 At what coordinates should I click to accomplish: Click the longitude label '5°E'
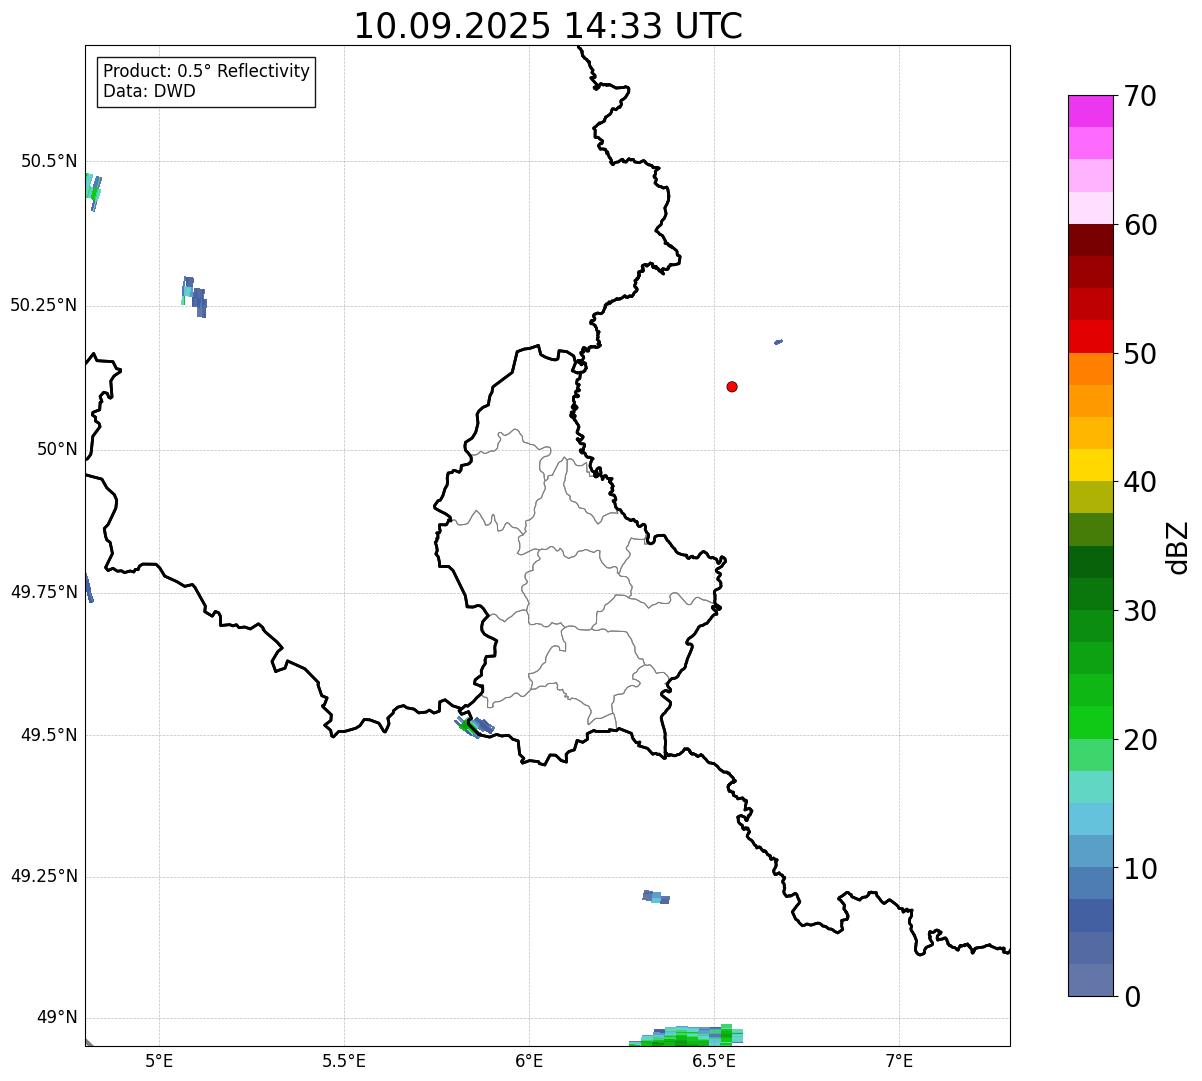click(x=159, y=1060)
